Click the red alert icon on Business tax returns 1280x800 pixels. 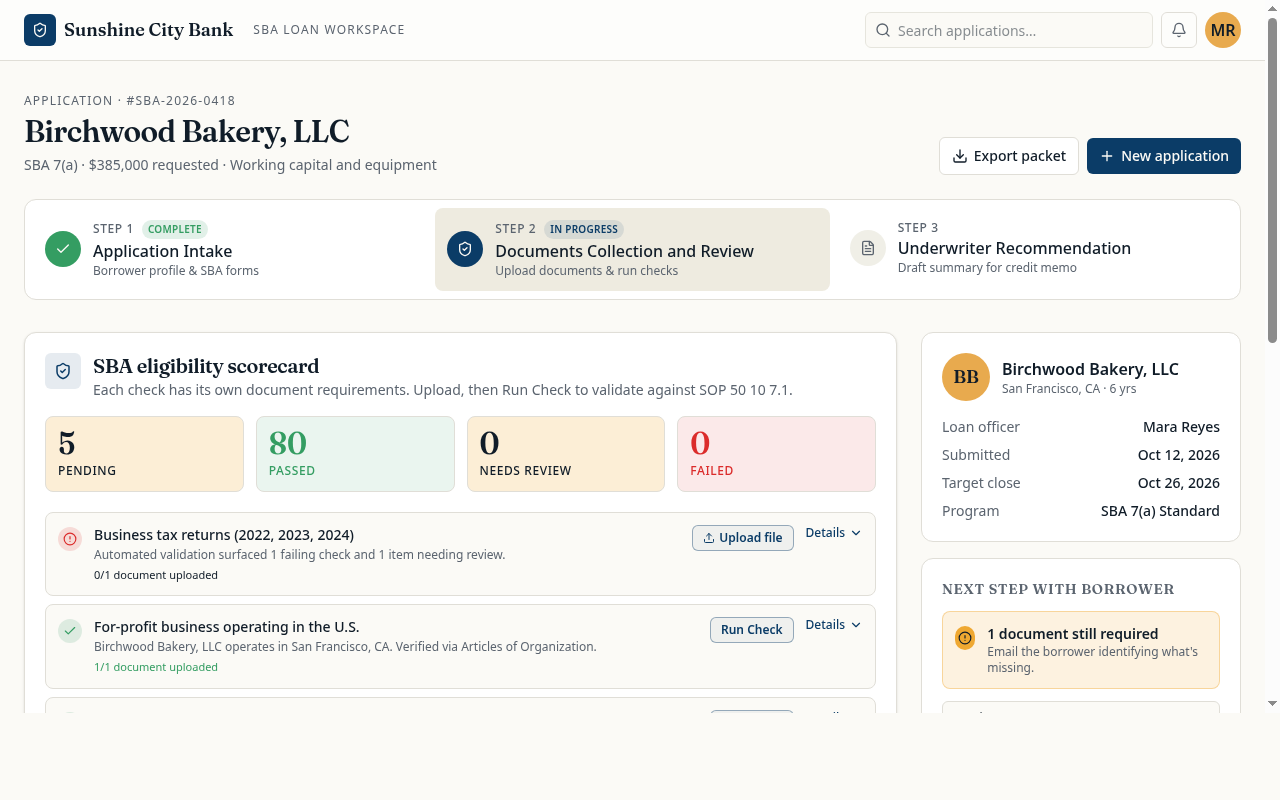[x=70, y=539]
